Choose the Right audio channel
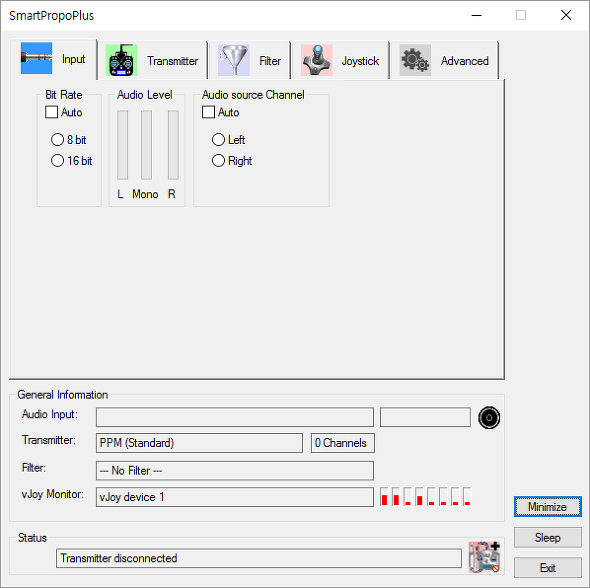The image size is (590, 588). [x=218, y=161]
